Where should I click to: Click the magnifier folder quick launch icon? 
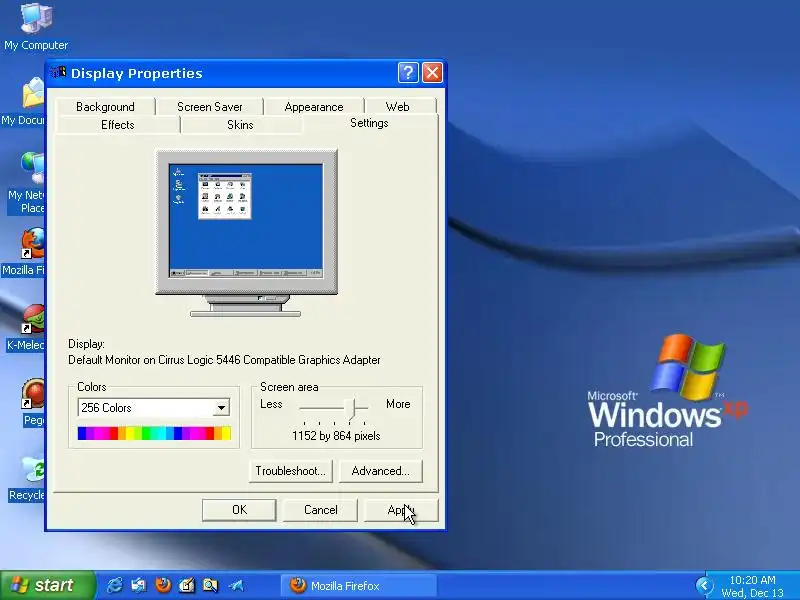(x=210, y=585)
